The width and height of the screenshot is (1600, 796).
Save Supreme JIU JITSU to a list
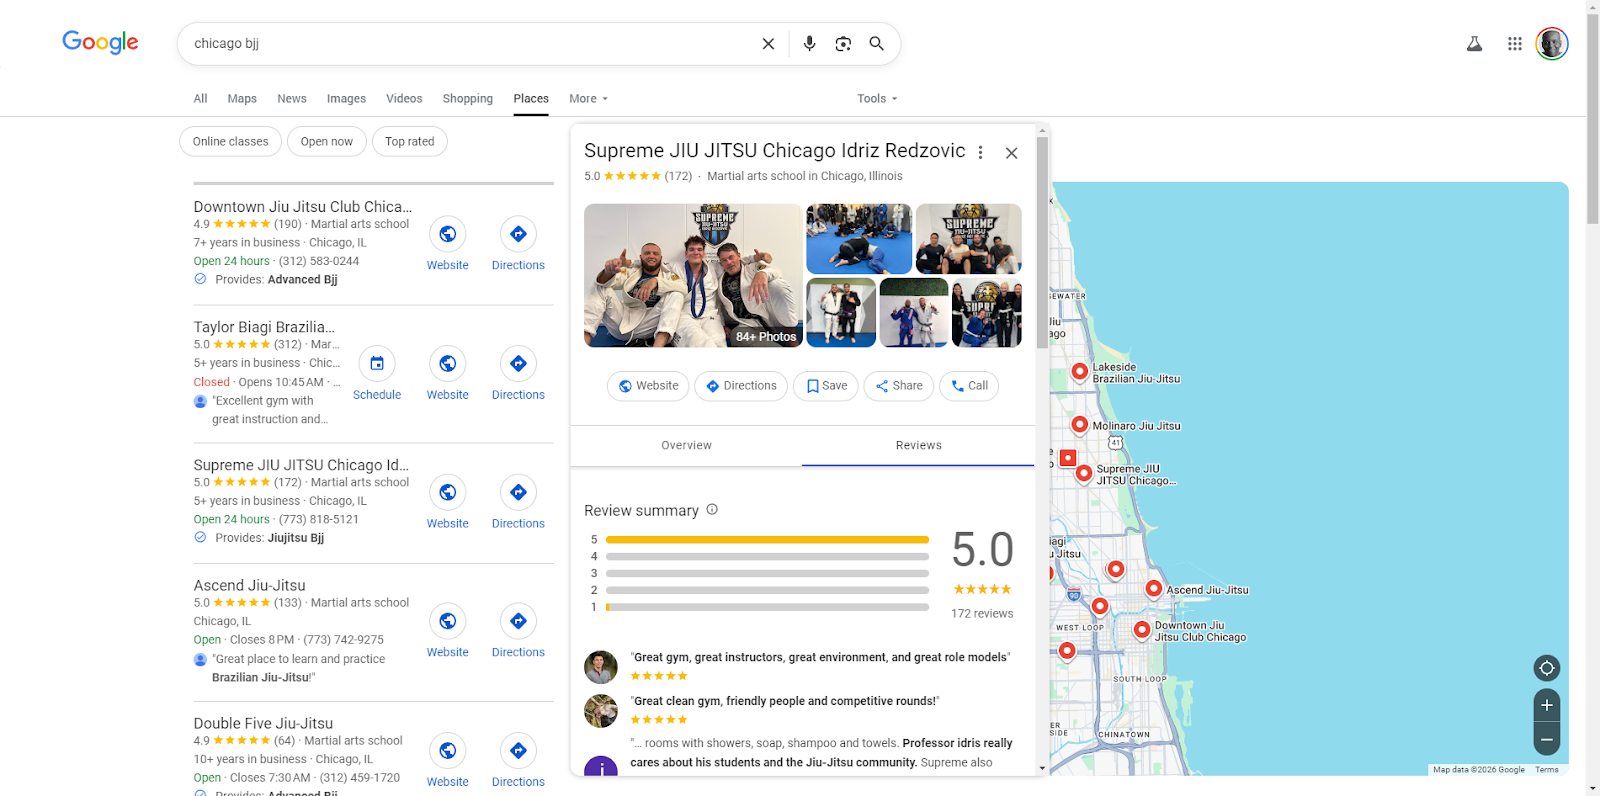826,386
